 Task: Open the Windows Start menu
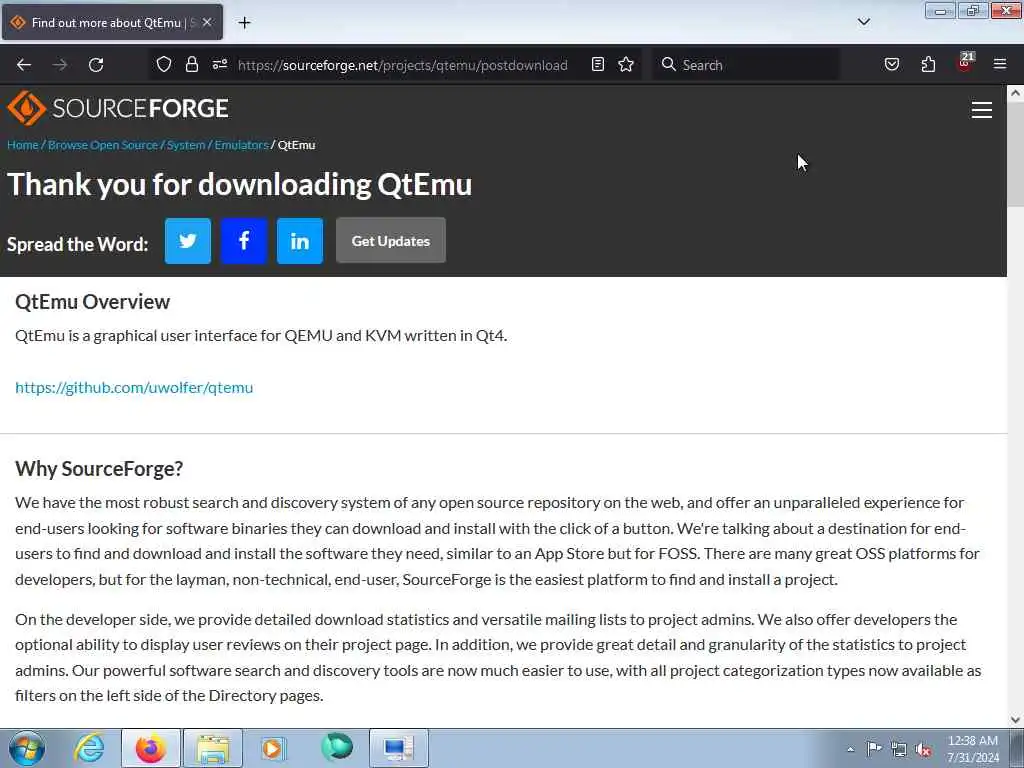(27, 748)
